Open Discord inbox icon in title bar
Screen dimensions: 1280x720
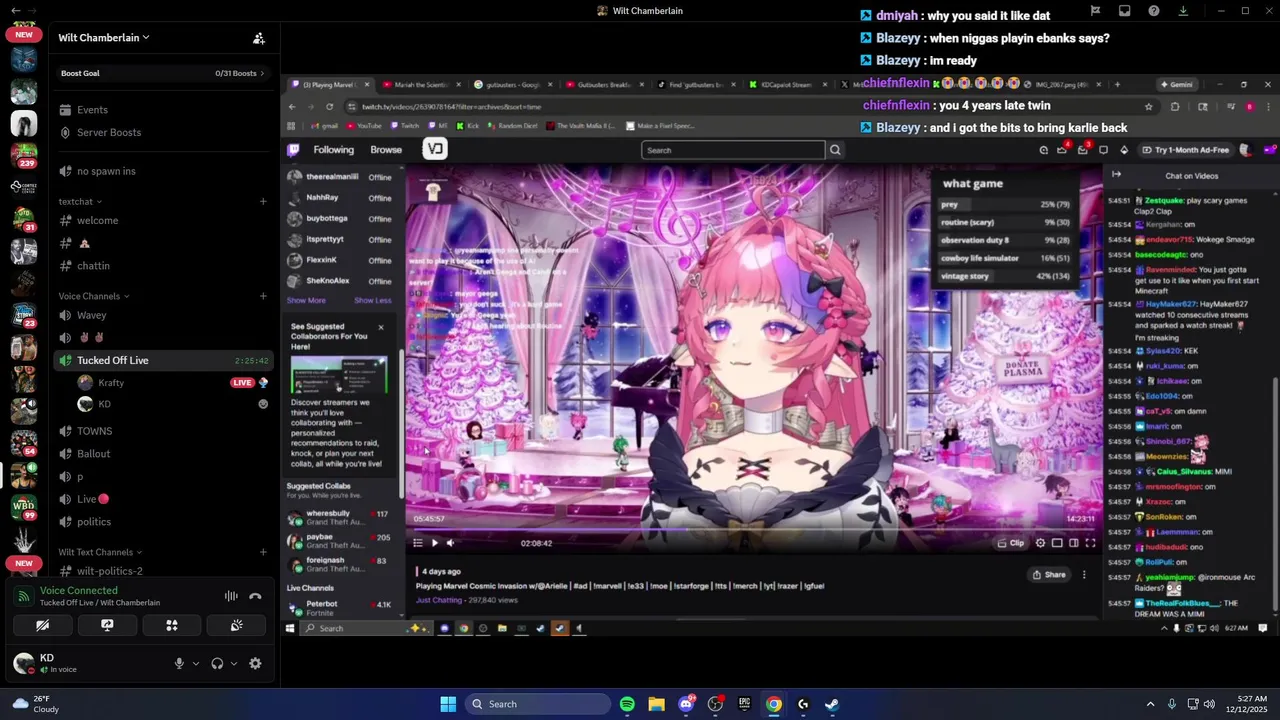pyautogui.click(x=1125, y=11)
